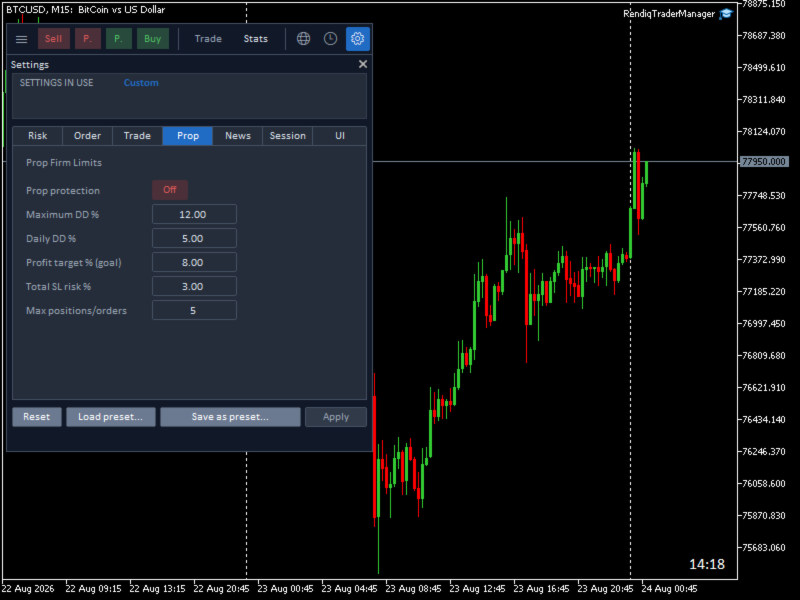Image resolution: width=800 pixels, height=600 pixels.
Task: Click the 78124.070 price axis value
Action: [x=764, y=132]
